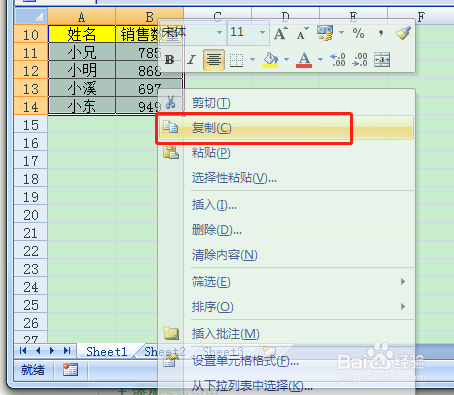Screen dimensions: 454x395
Task: Apply the Percent Style format
Action: (358, 33)
